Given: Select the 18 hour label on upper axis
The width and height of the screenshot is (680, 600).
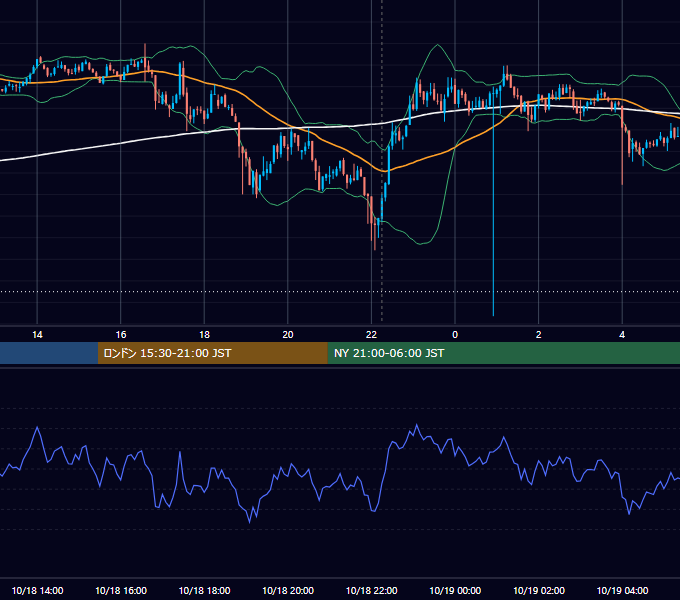Looking at the screenshot, I should [204, 335].
